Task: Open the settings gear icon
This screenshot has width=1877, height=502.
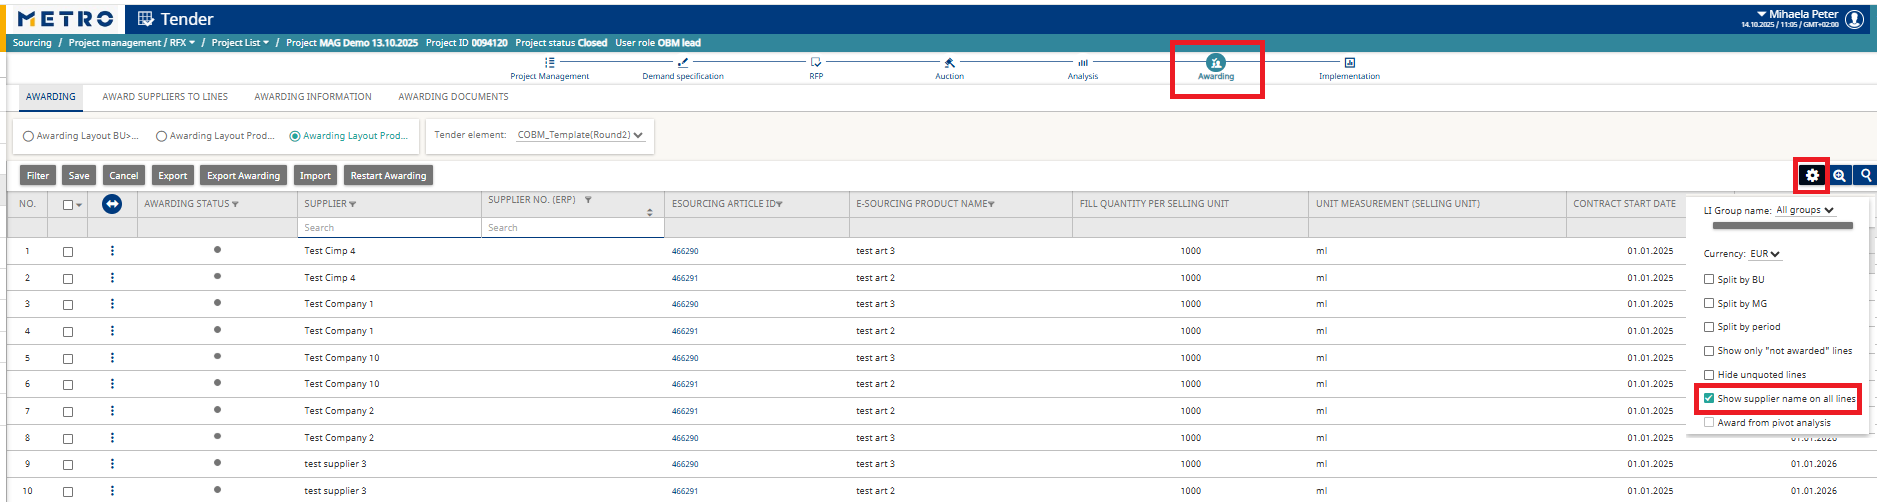Action: tap(1812, 175)
